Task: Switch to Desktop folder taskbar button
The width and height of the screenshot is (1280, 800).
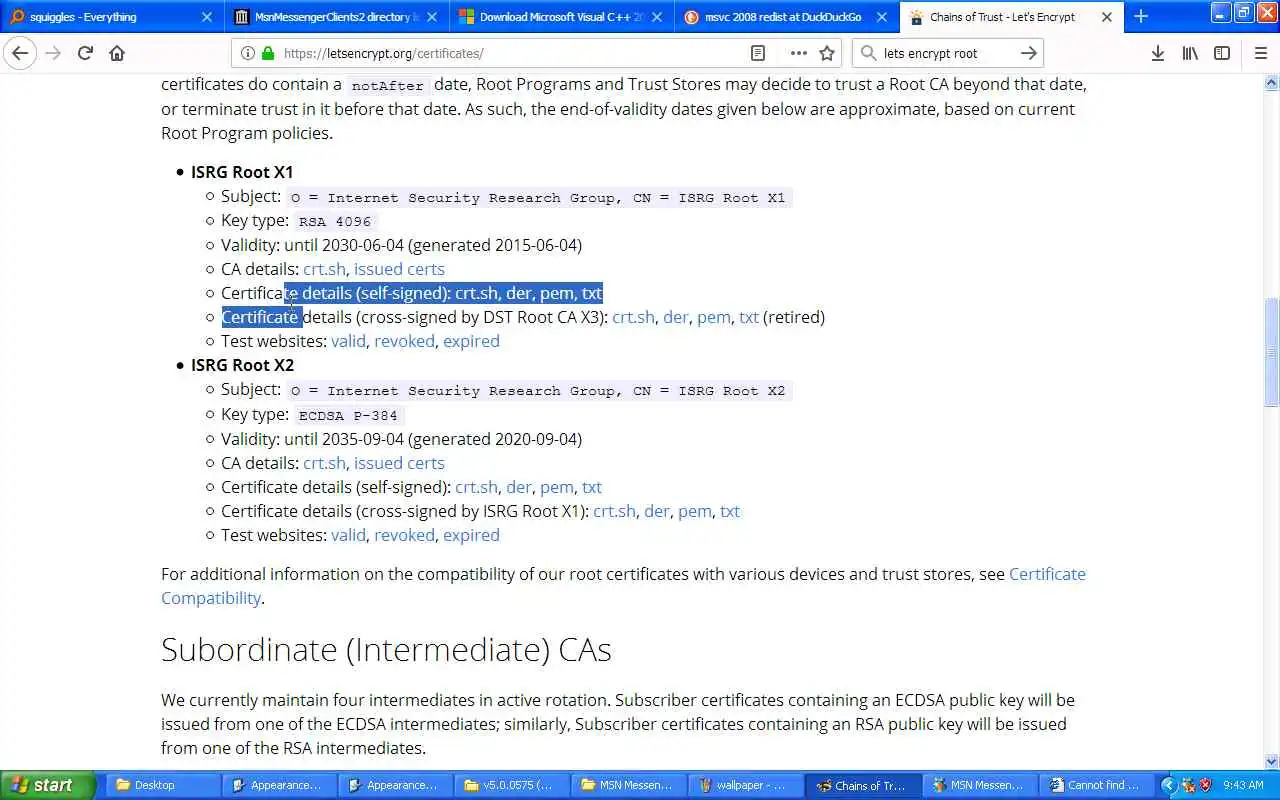Action: pyautogui.click(x=162, y=785)
